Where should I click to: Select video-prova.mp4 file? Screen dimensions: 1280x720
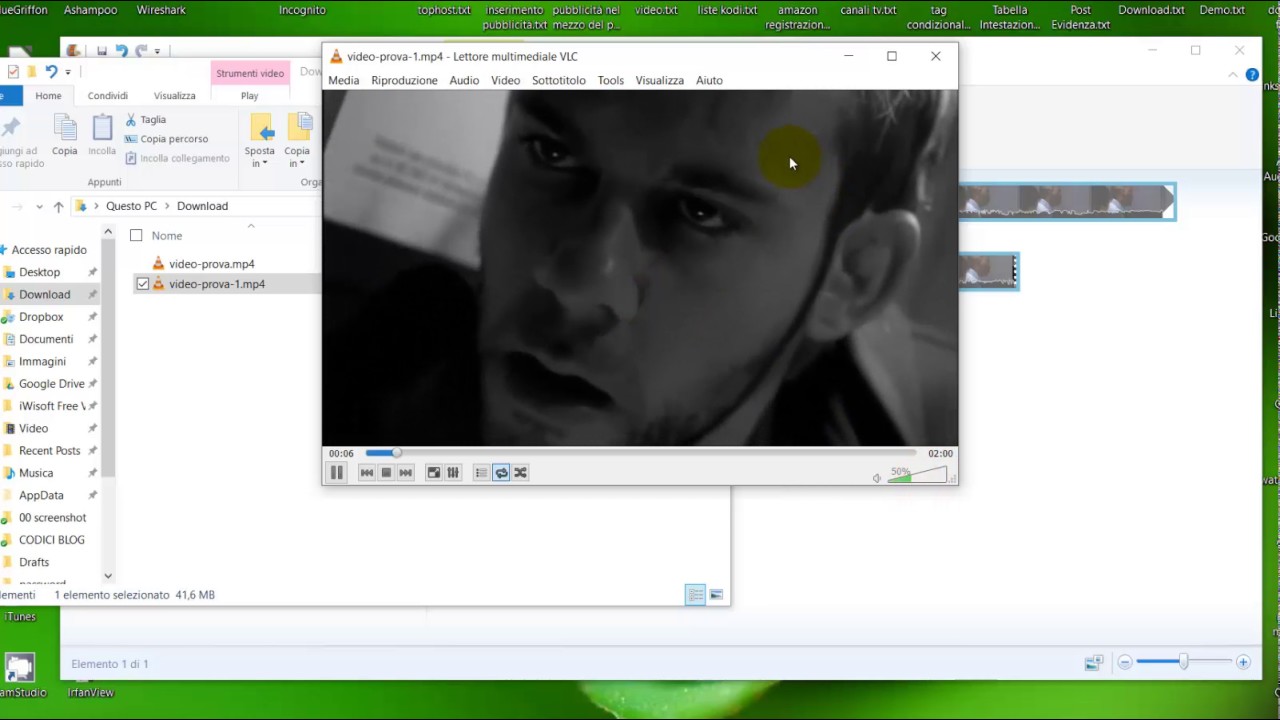coord(212,264)
